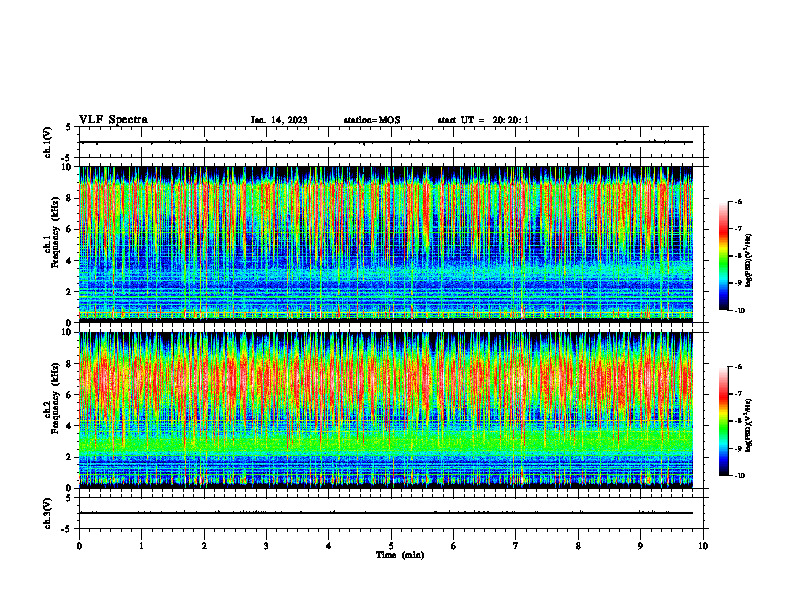Click the '8' tick on the Time axis

click(x=578, y=546)
